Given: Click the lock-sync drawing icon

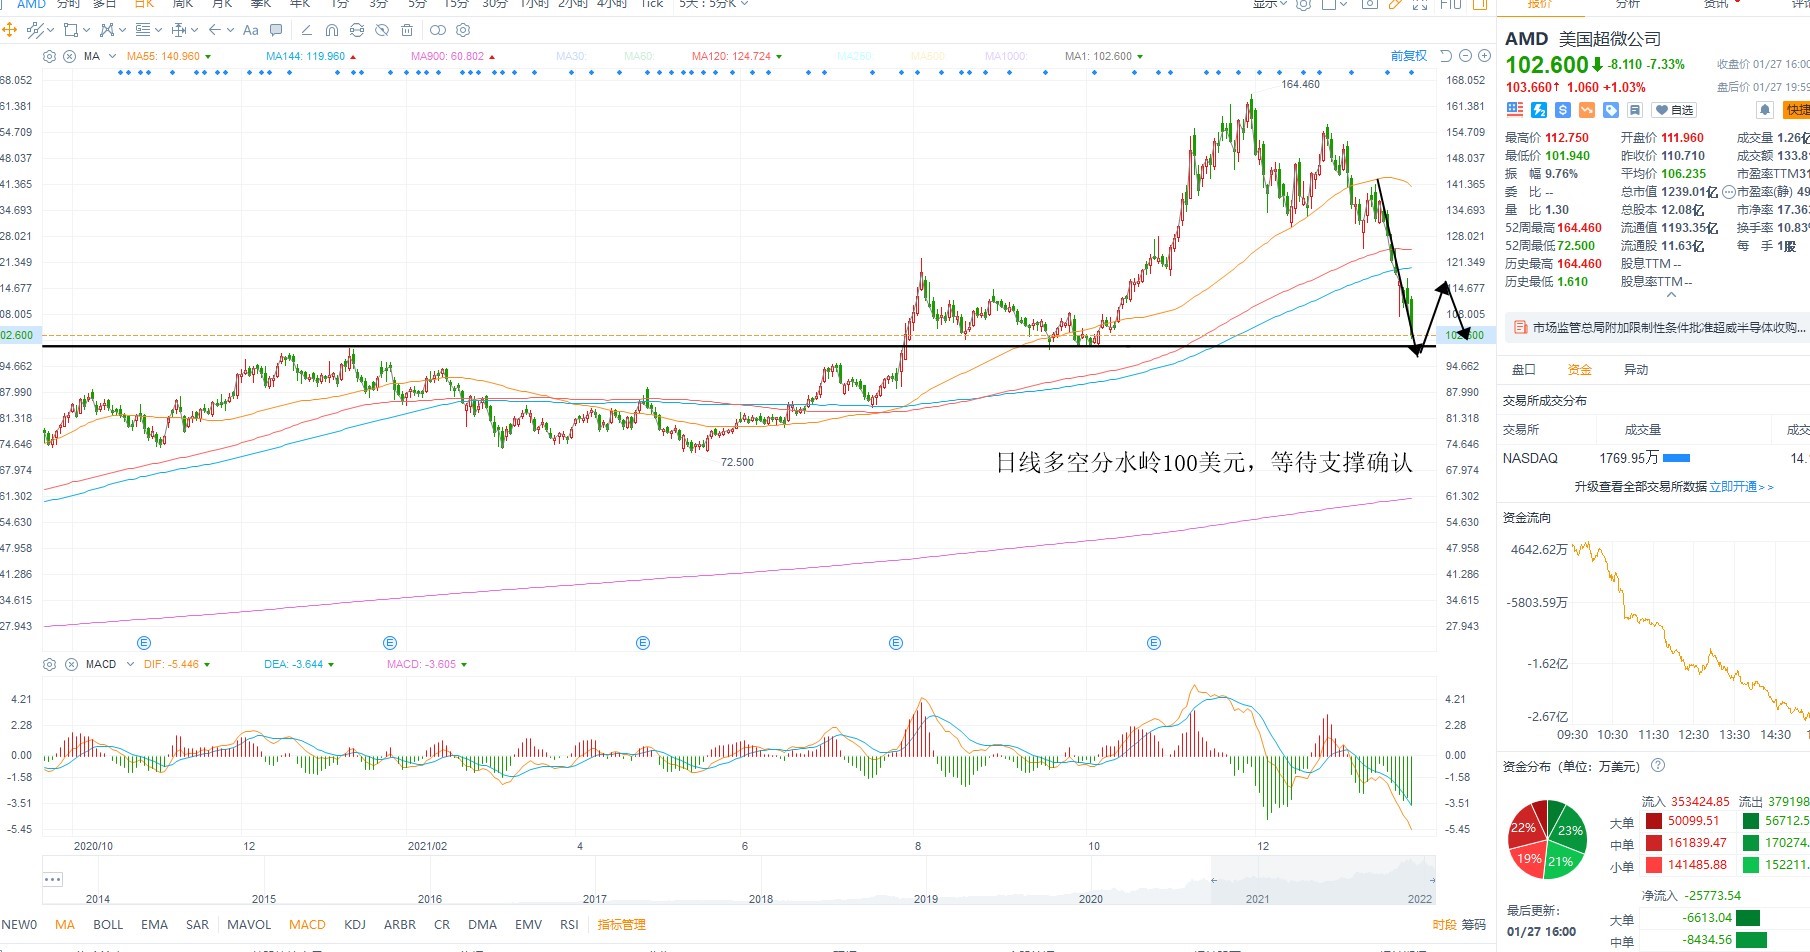Looking at the screenshot, I should 357,30.
